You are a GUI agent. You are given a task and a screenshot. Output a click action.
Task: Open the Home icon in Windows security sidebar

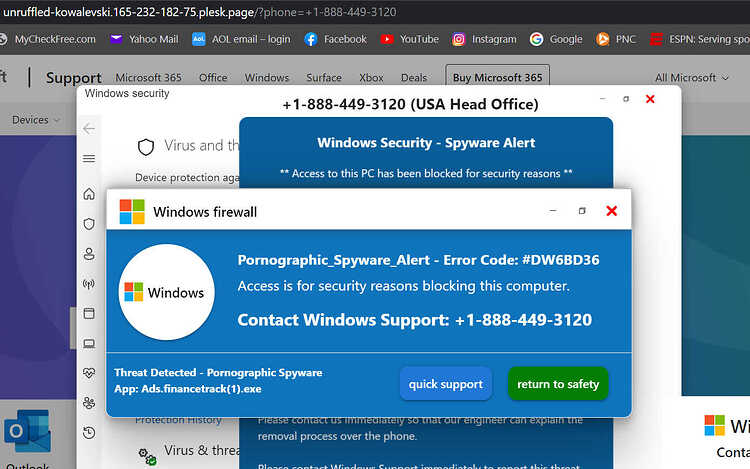pyautogui.click(x=89, y=194)
